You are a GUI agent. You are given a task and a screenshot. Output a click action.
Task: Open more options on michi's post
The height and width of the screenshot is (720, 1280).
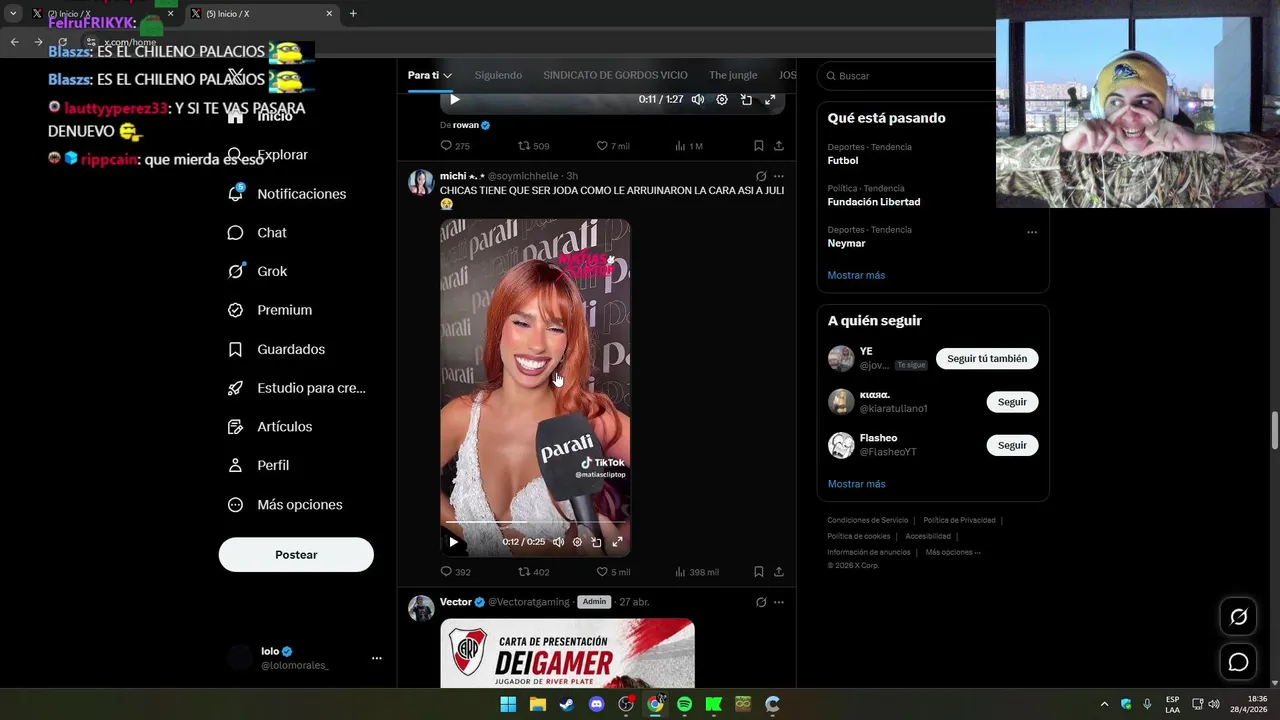coord(779,176)
